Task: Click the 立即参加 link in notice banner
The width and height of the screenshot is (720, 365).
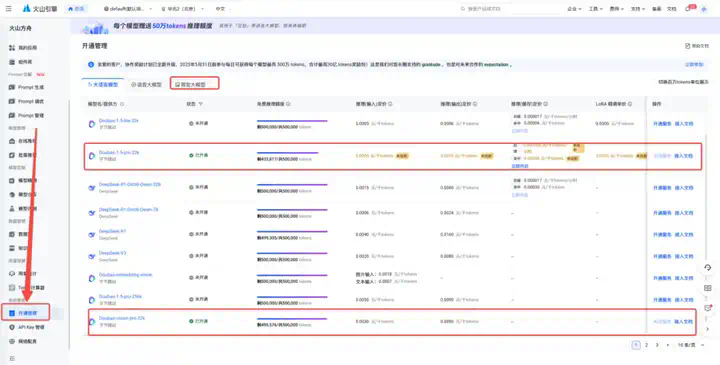Action: click(x=694, y=65)
